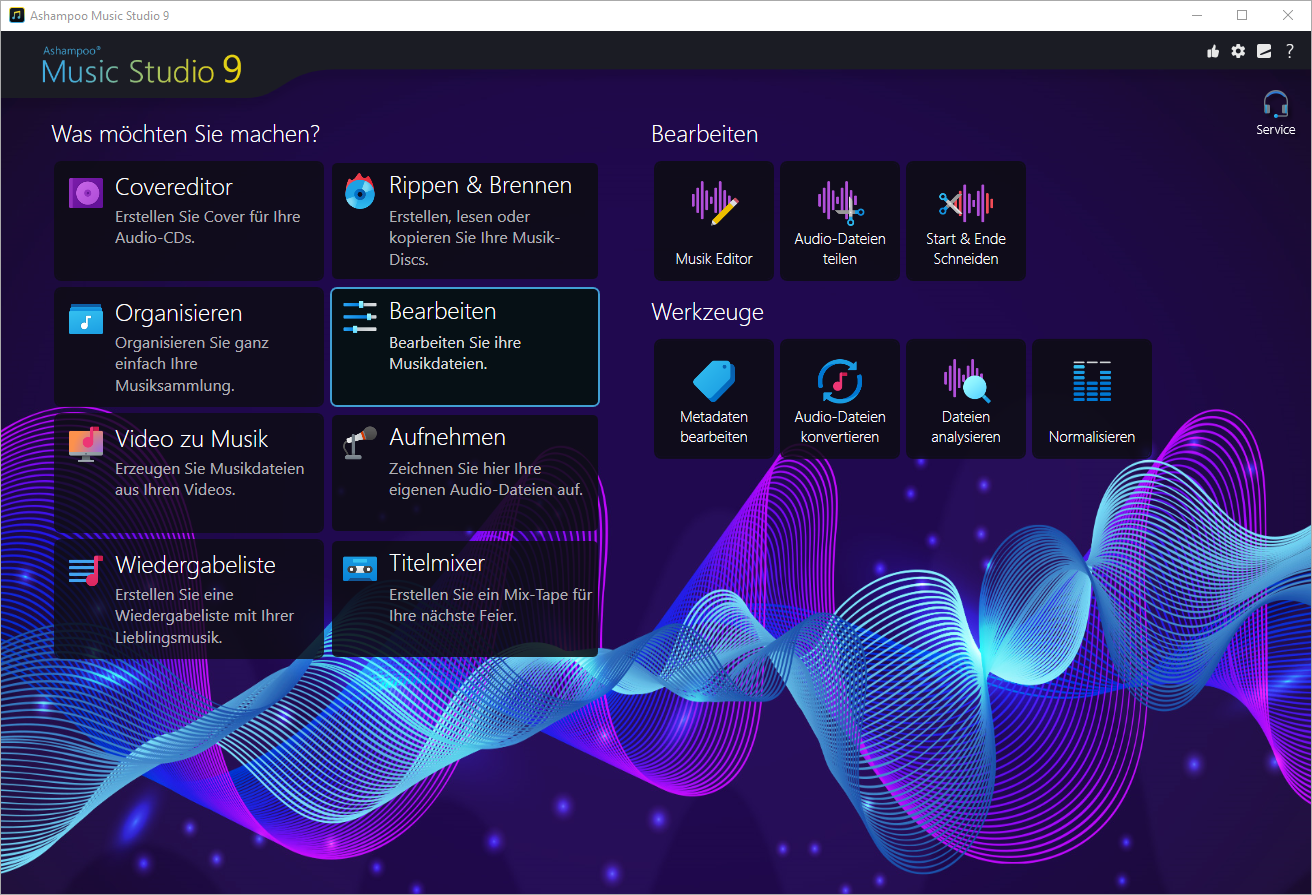Click the thumbs-up feedback icon
The width and height of the screenshot is (1312, 895).
[x=1213, y=51]
